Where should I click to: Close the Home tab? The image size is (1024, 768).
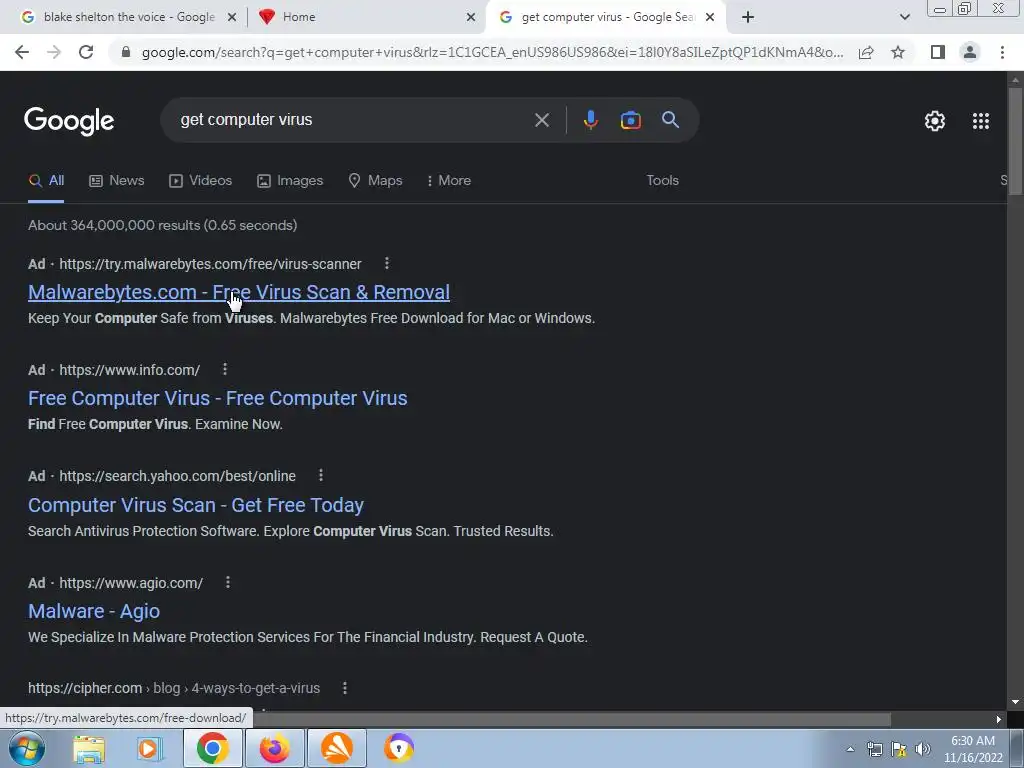tap(471, 17)
